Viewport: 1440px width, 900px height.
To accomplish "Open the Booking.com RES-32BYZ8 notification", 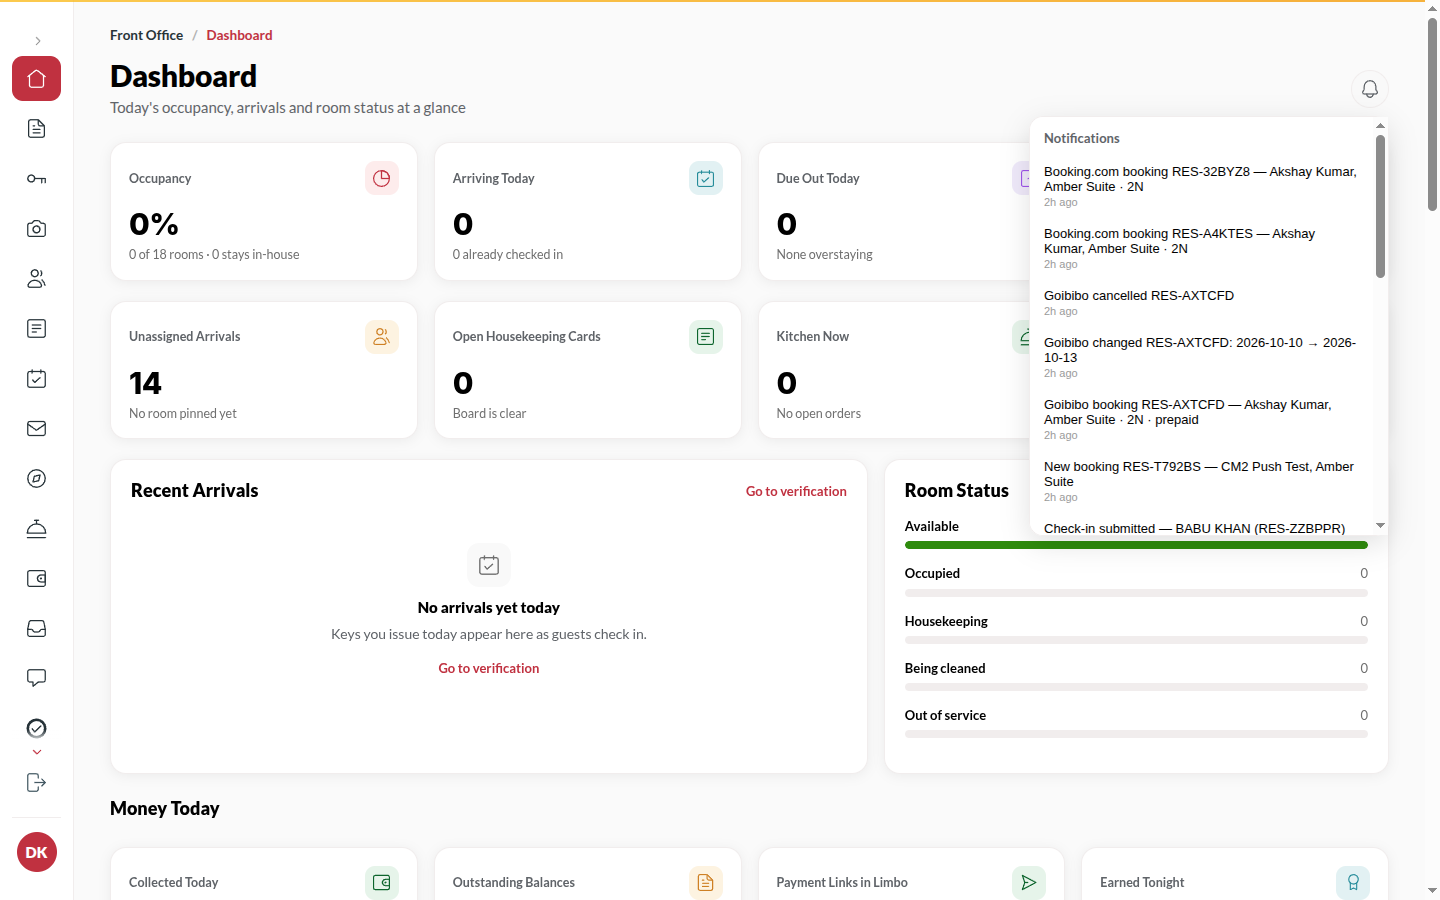I will [x=1203, y=186].
